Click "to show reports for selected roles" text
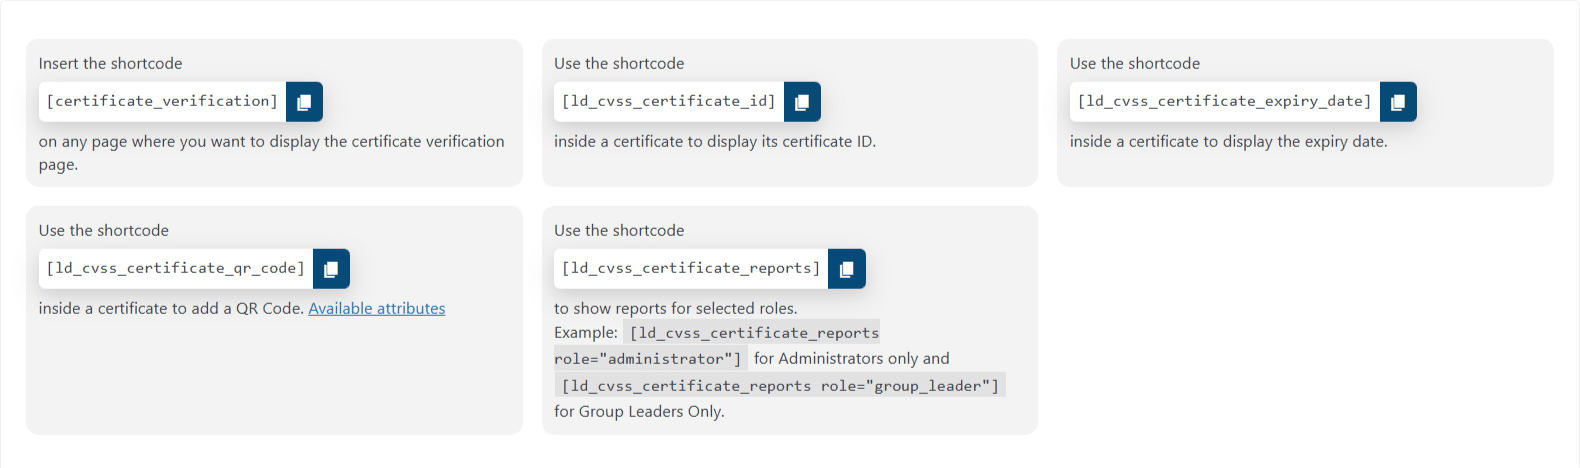The width and height of the screenshot is (1580, 468). tap(676, 309)
